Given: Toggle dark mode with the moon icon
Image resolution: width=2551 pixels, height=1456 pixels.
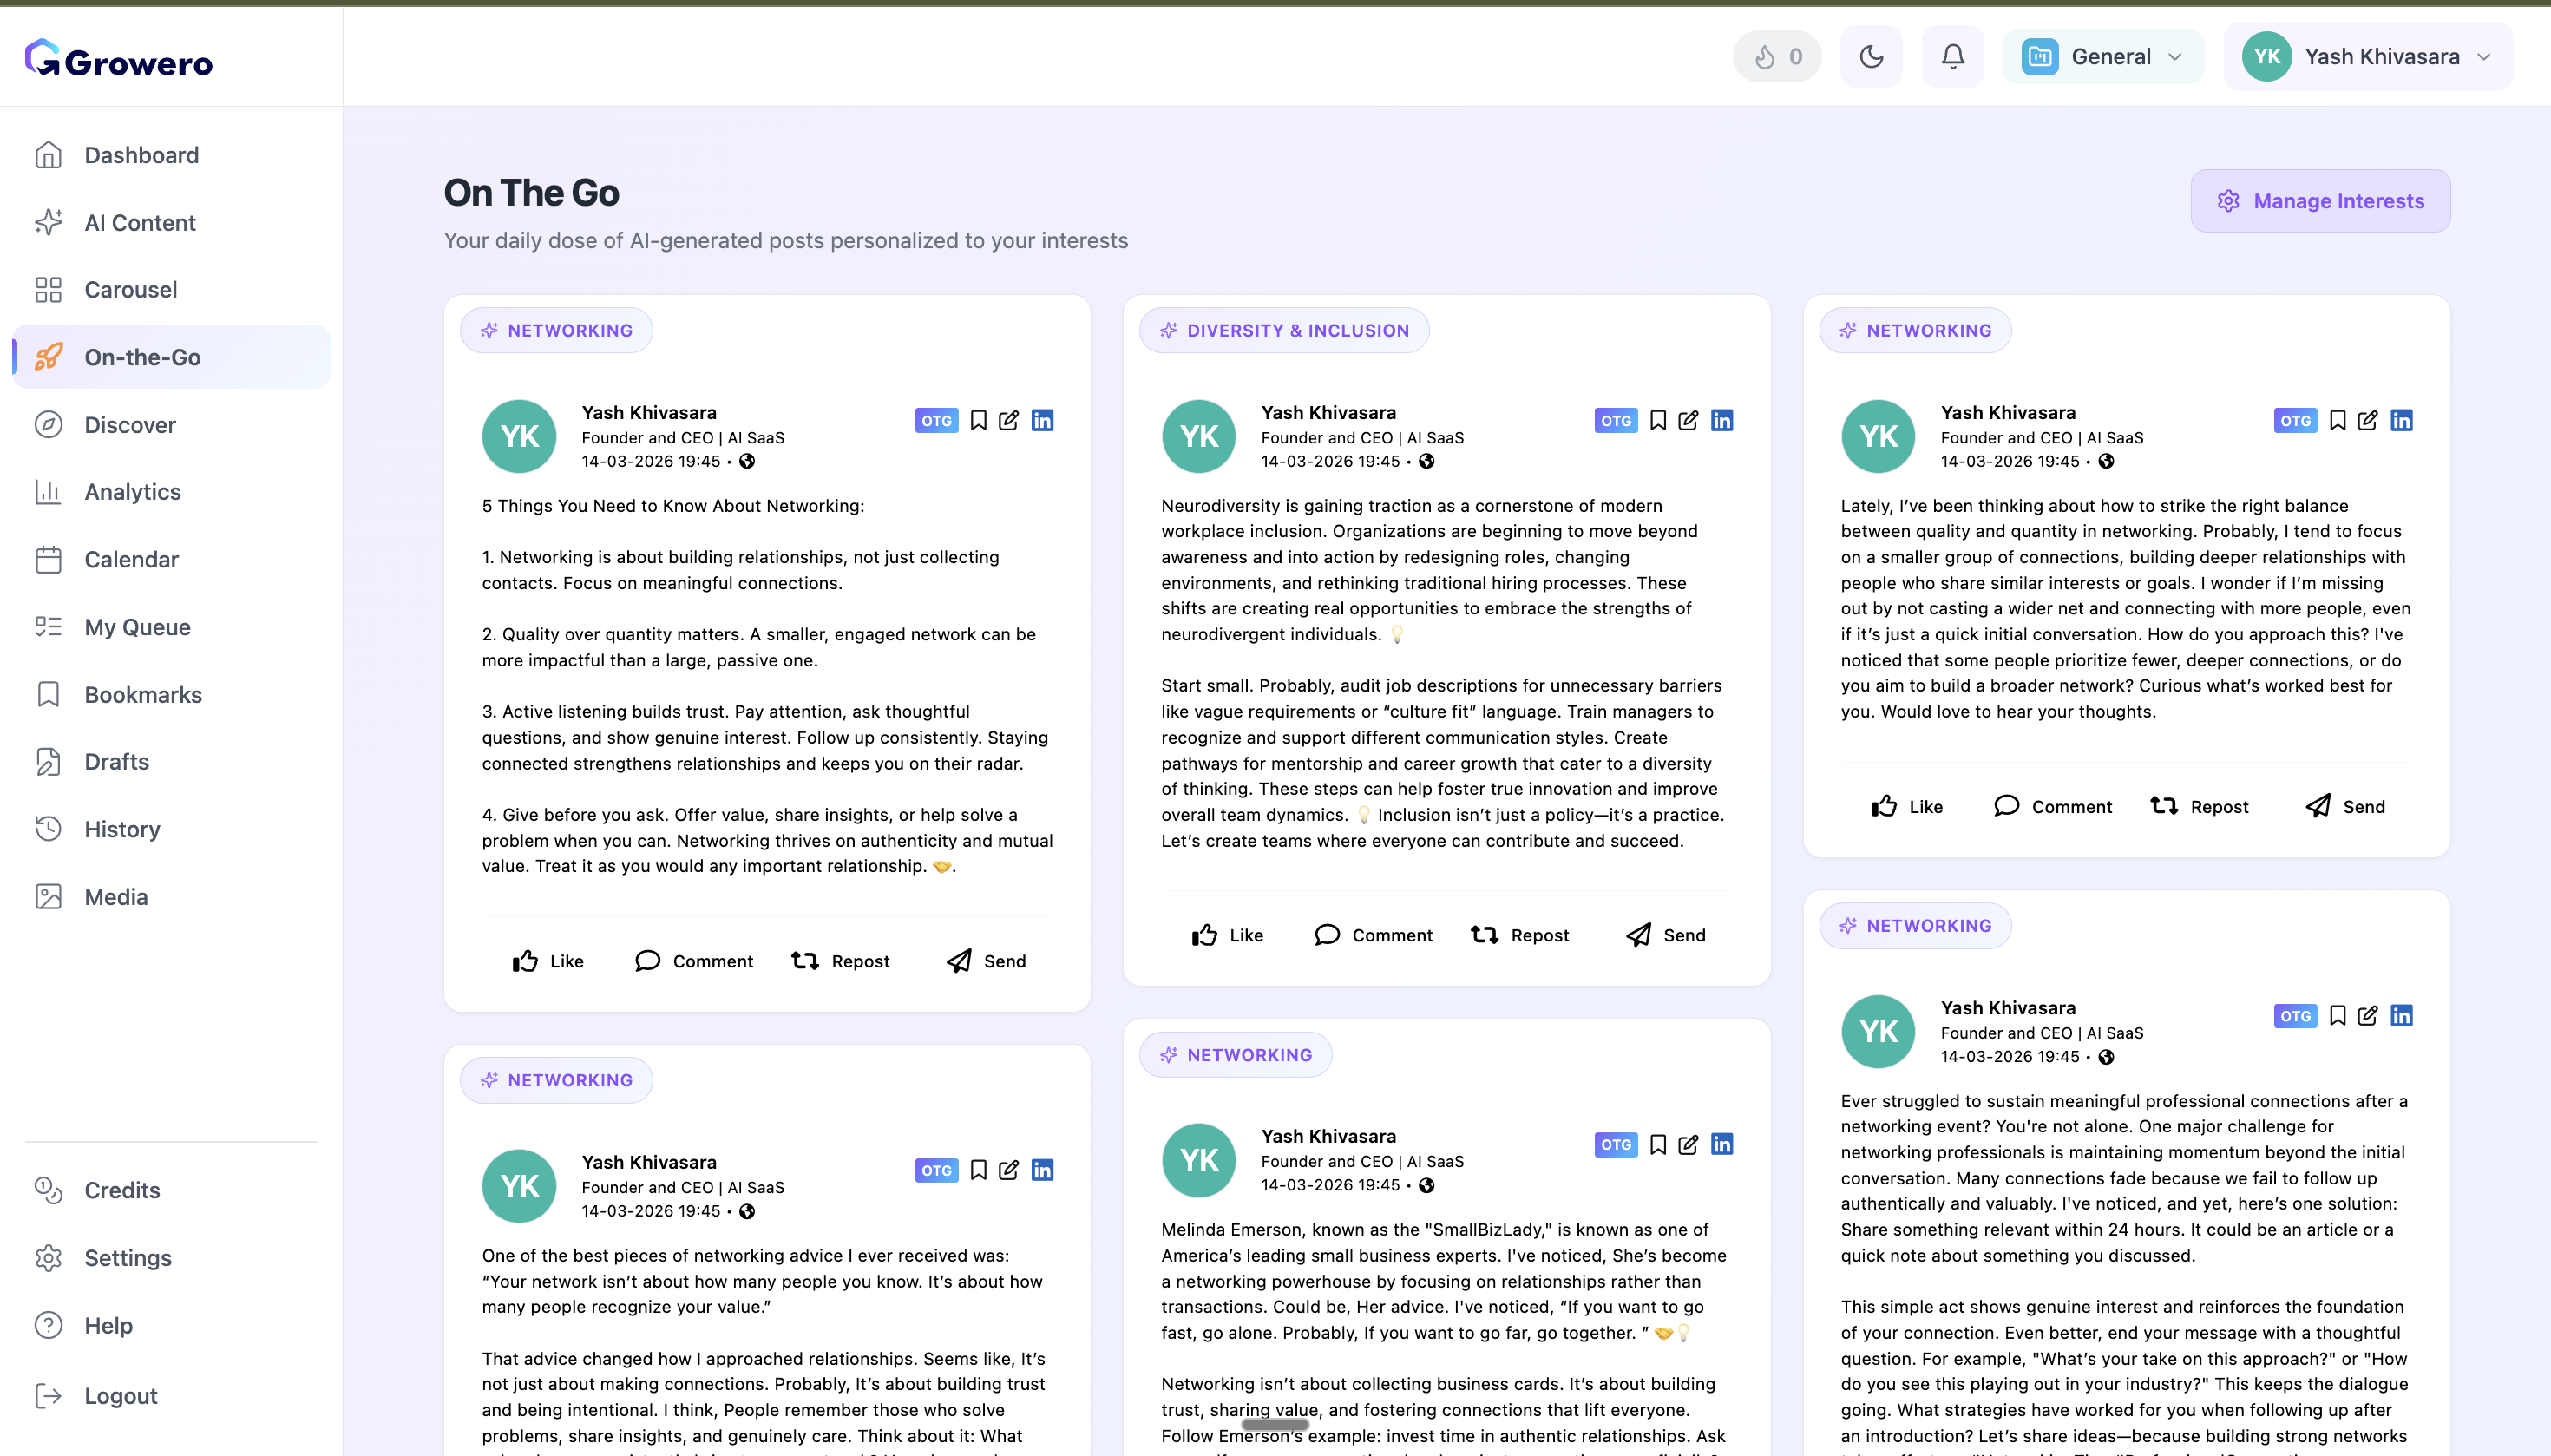Looking at the screenshot, I should [x=1872, y=56].
